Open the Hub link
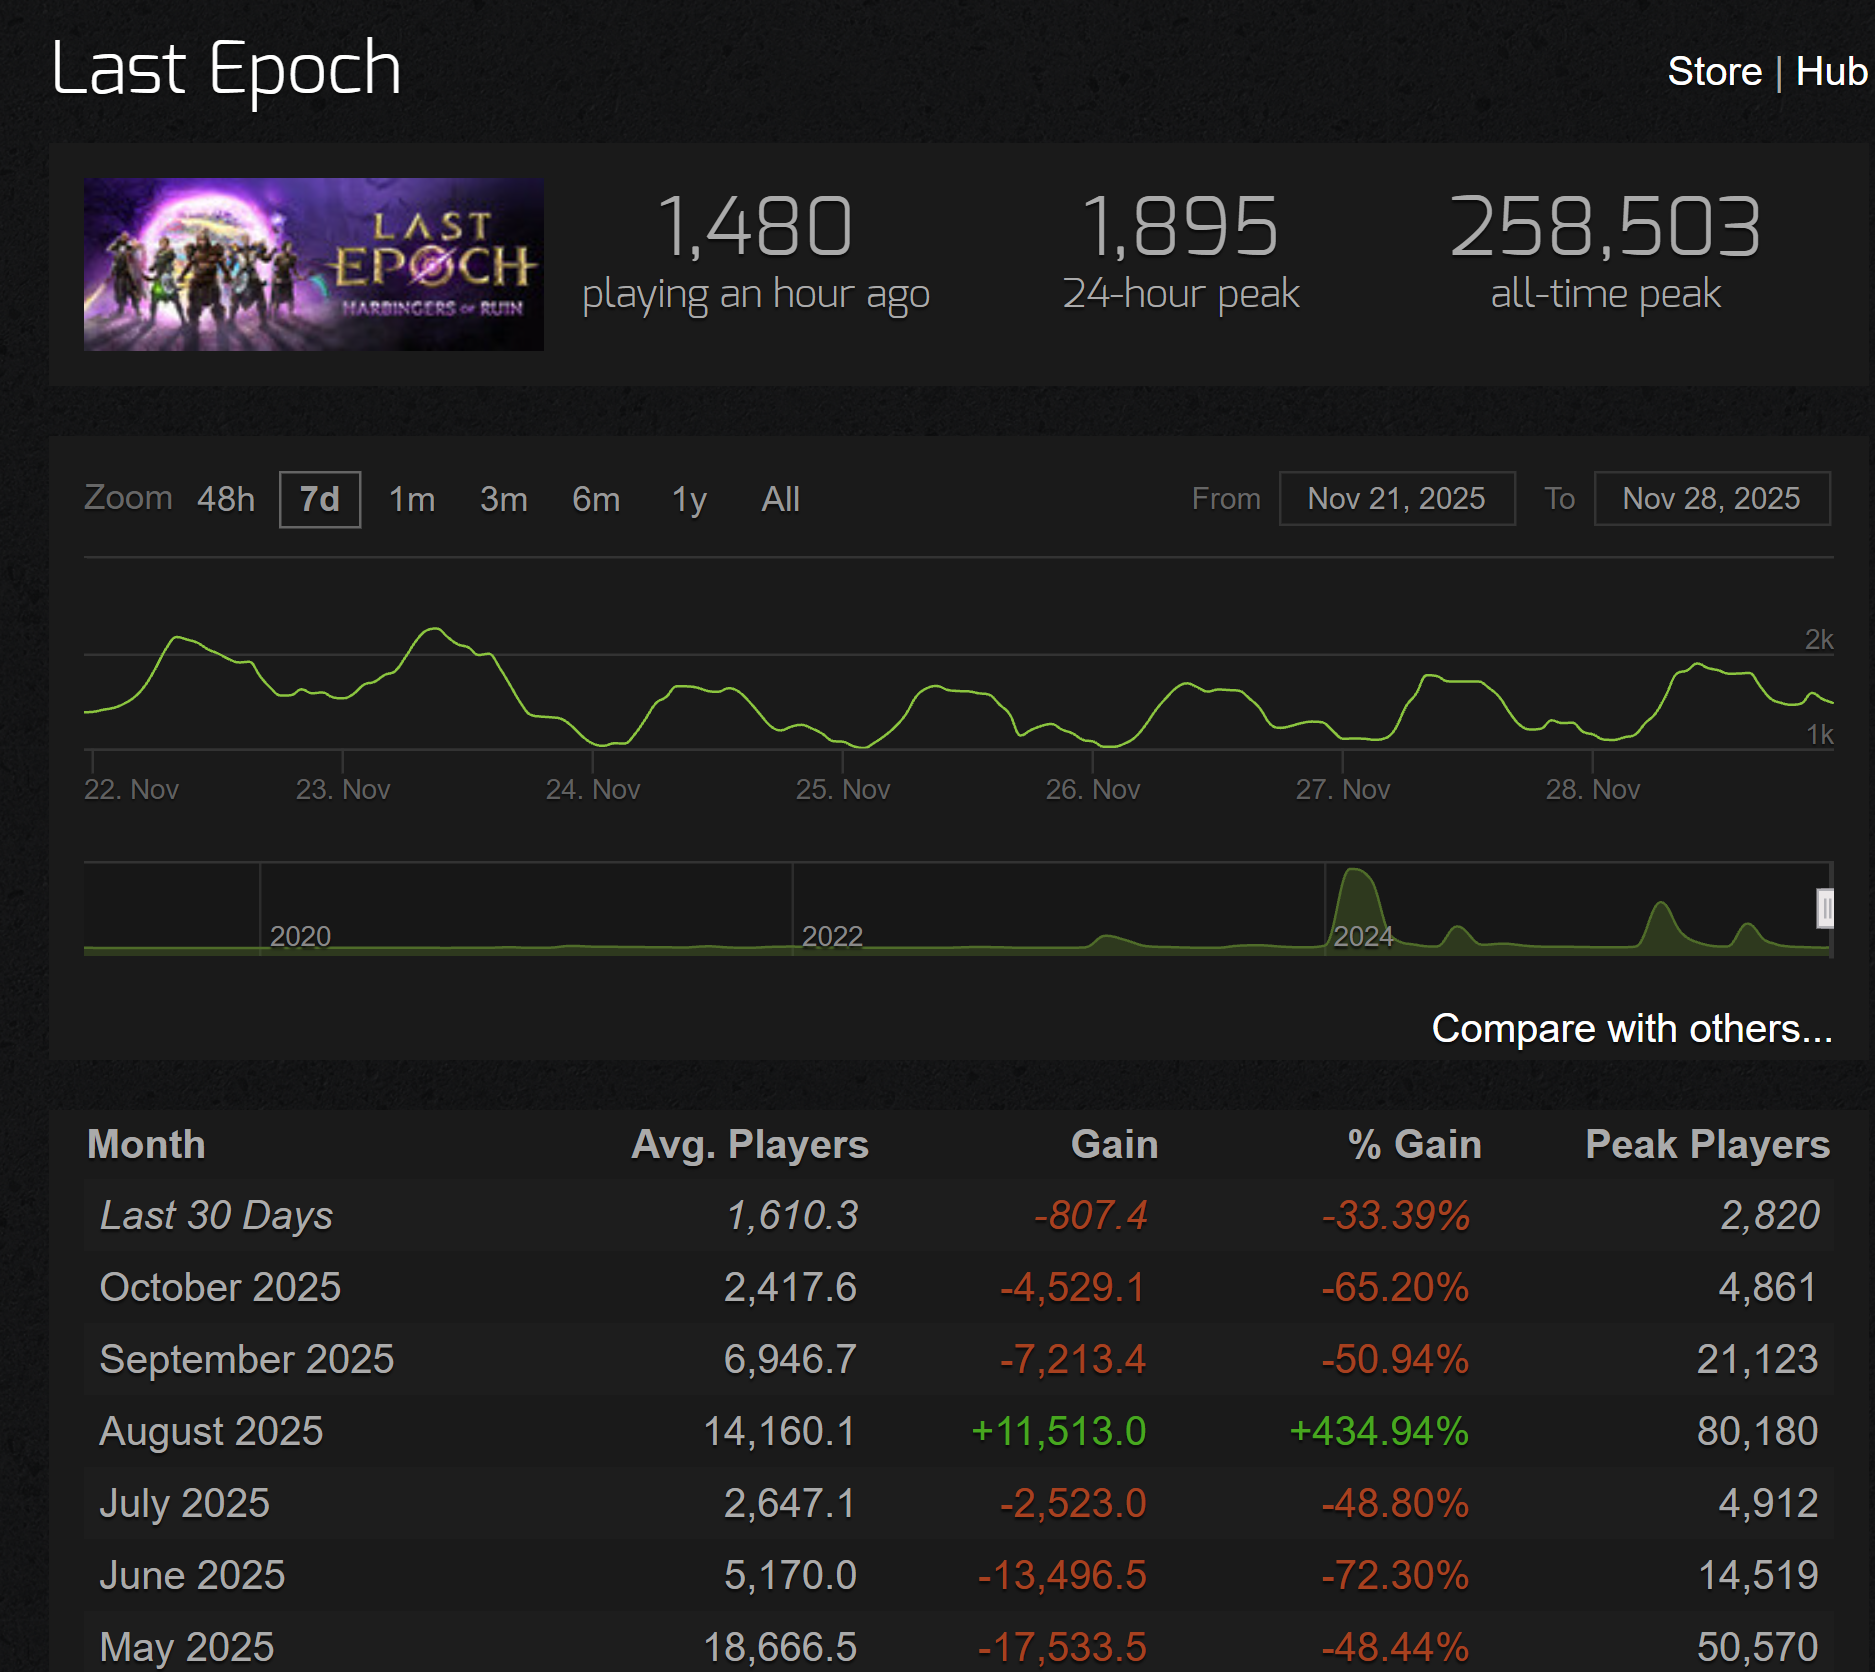The width and height of the screenshot is (1875, 1672). 1831,72
